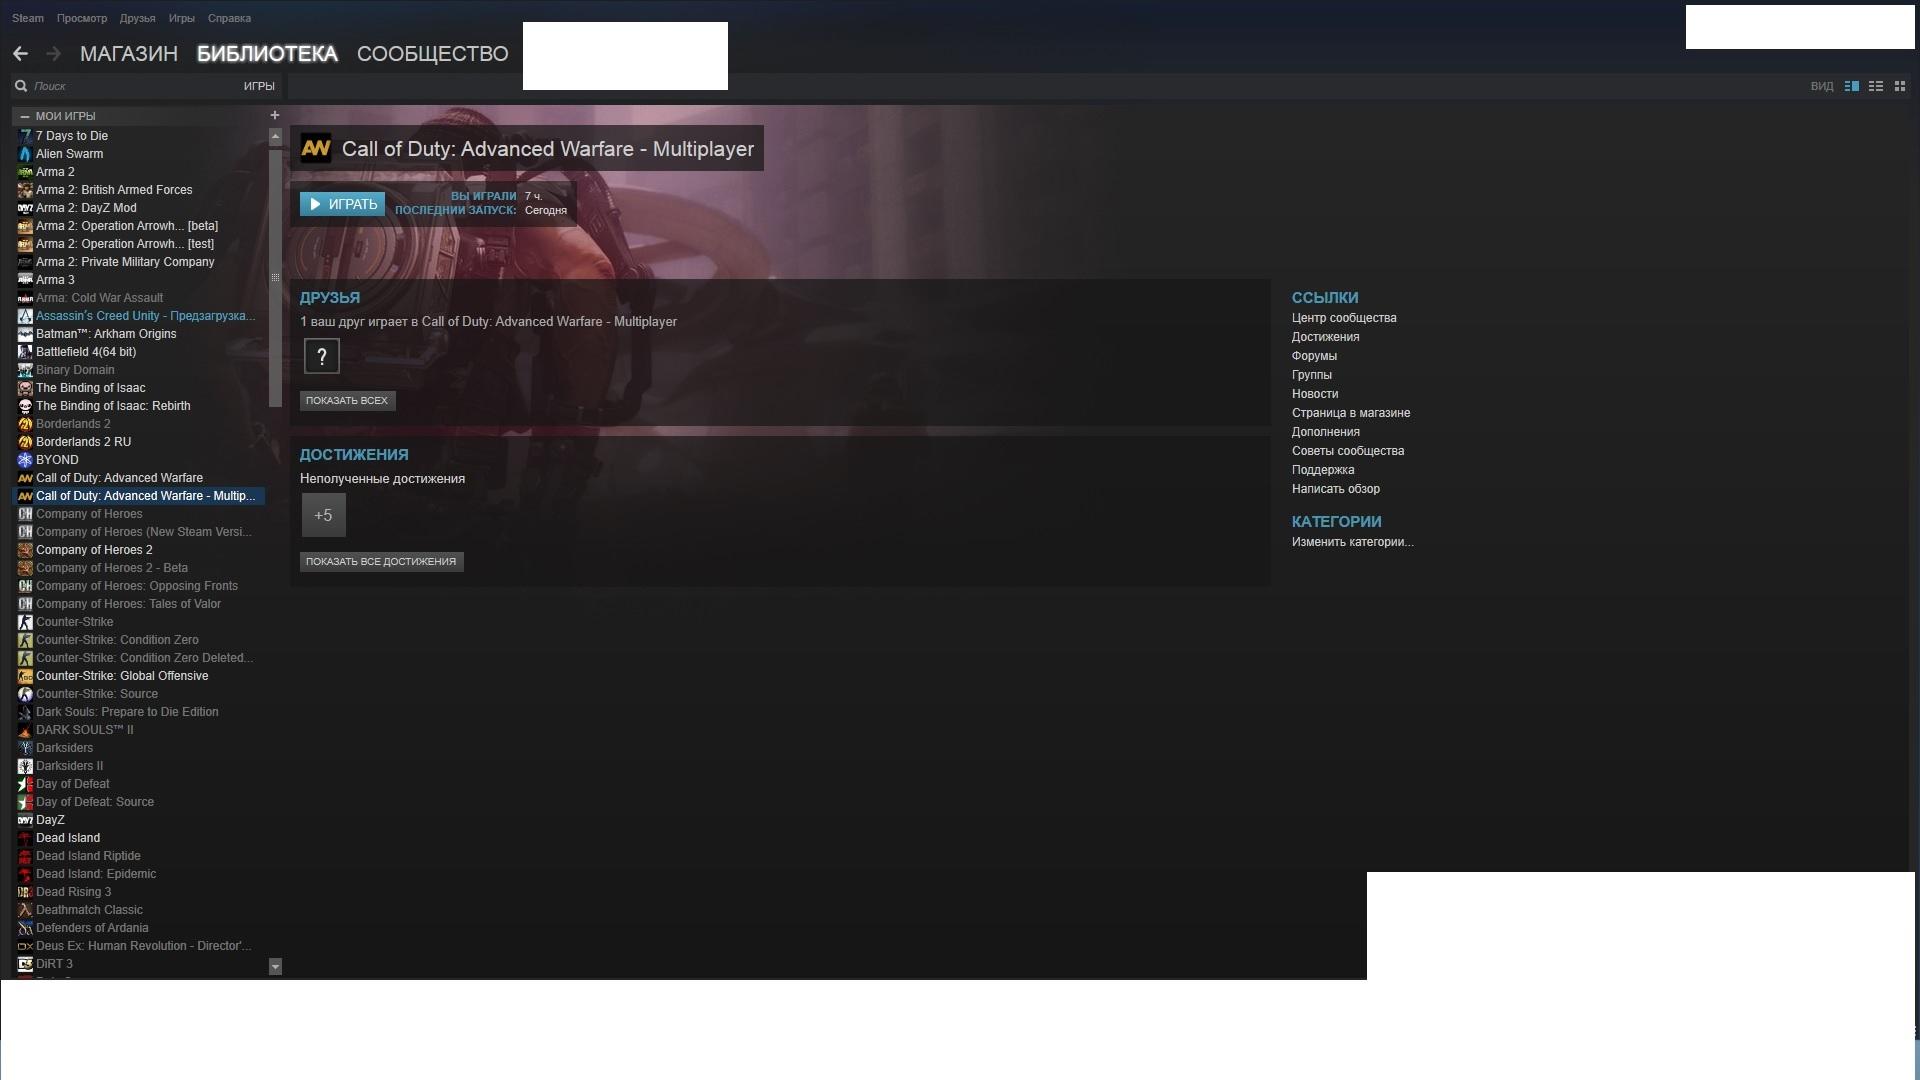
Task: Click the Написать обзор link
Action: tap(1335, 489)
